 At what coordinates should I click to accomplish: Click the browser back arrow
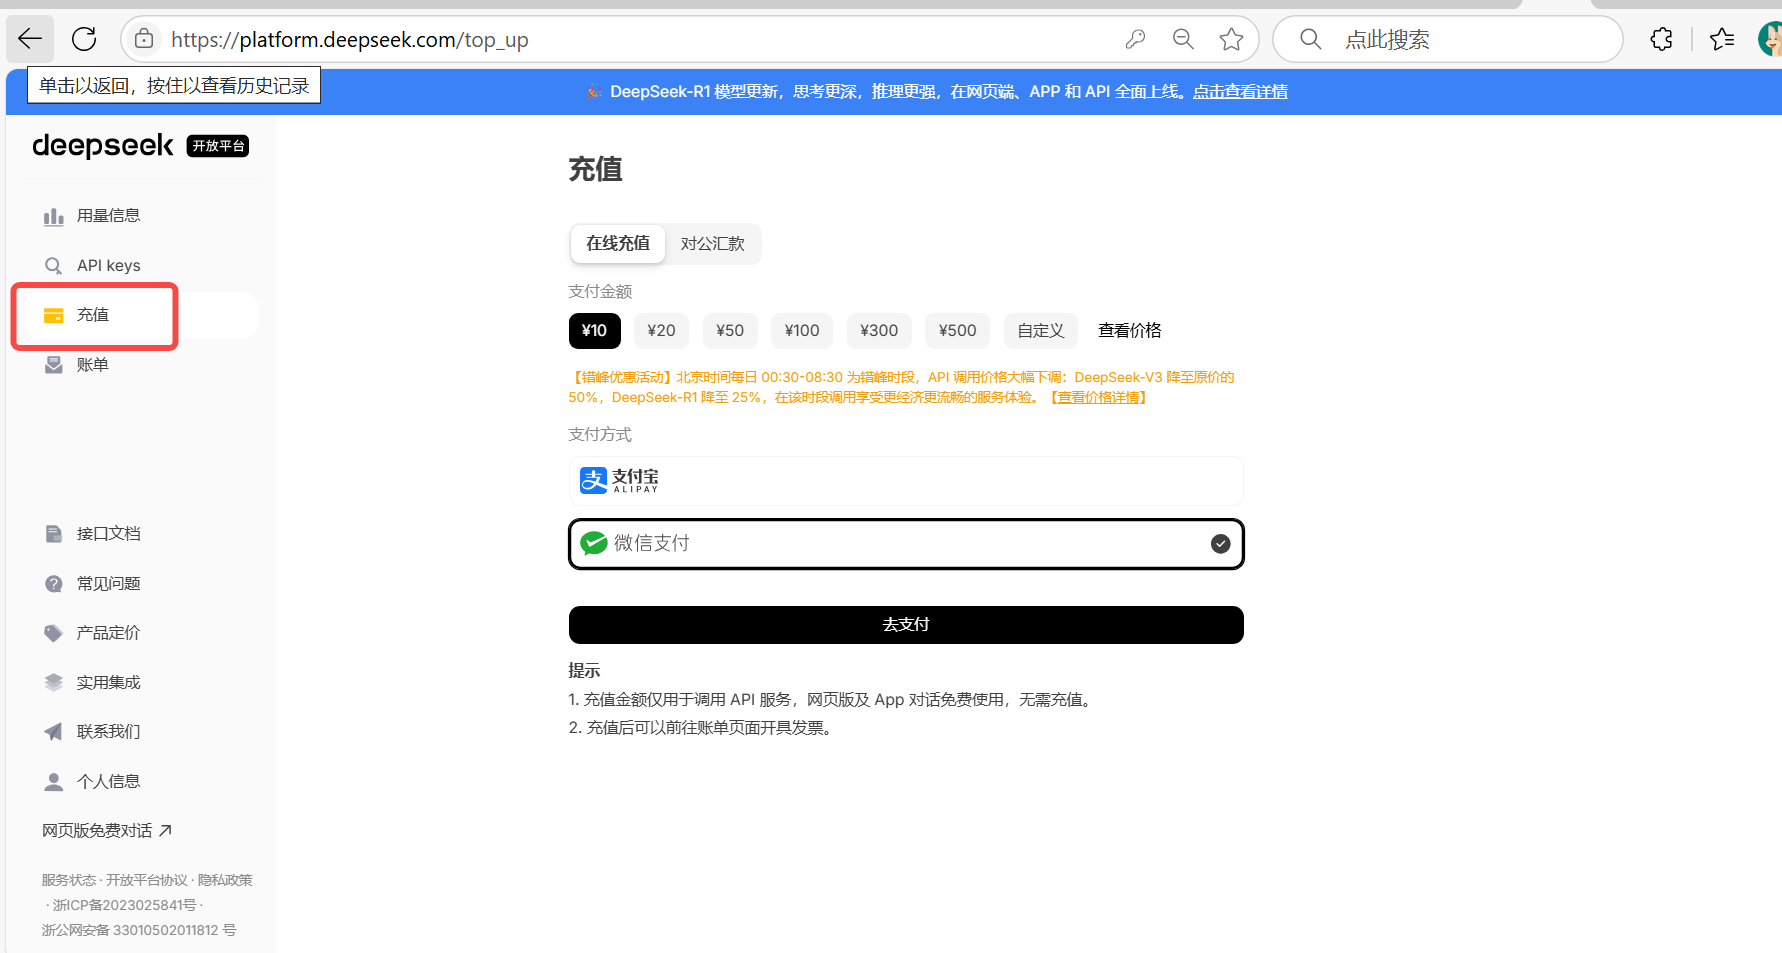pos(30,39)
